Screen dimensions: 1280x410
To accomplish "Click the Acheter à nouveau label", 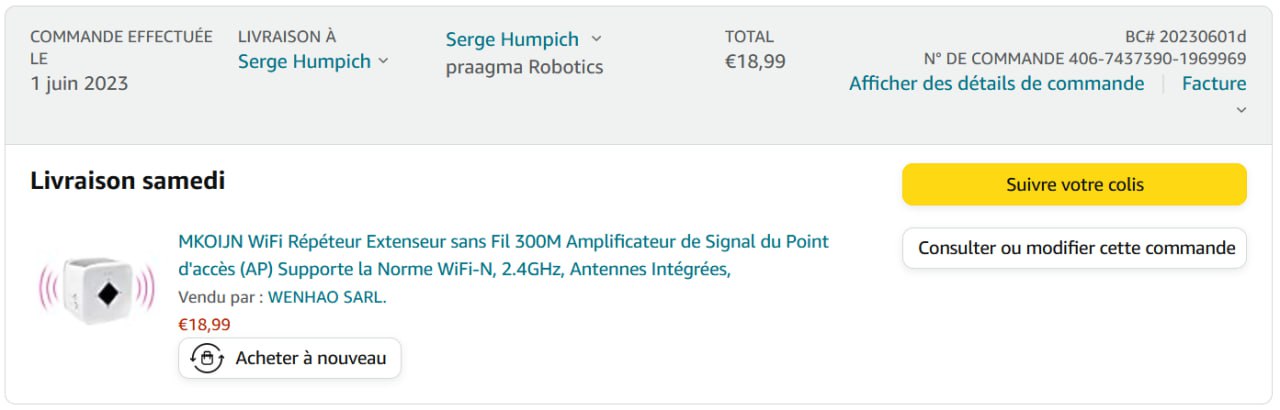I will 310,358.
